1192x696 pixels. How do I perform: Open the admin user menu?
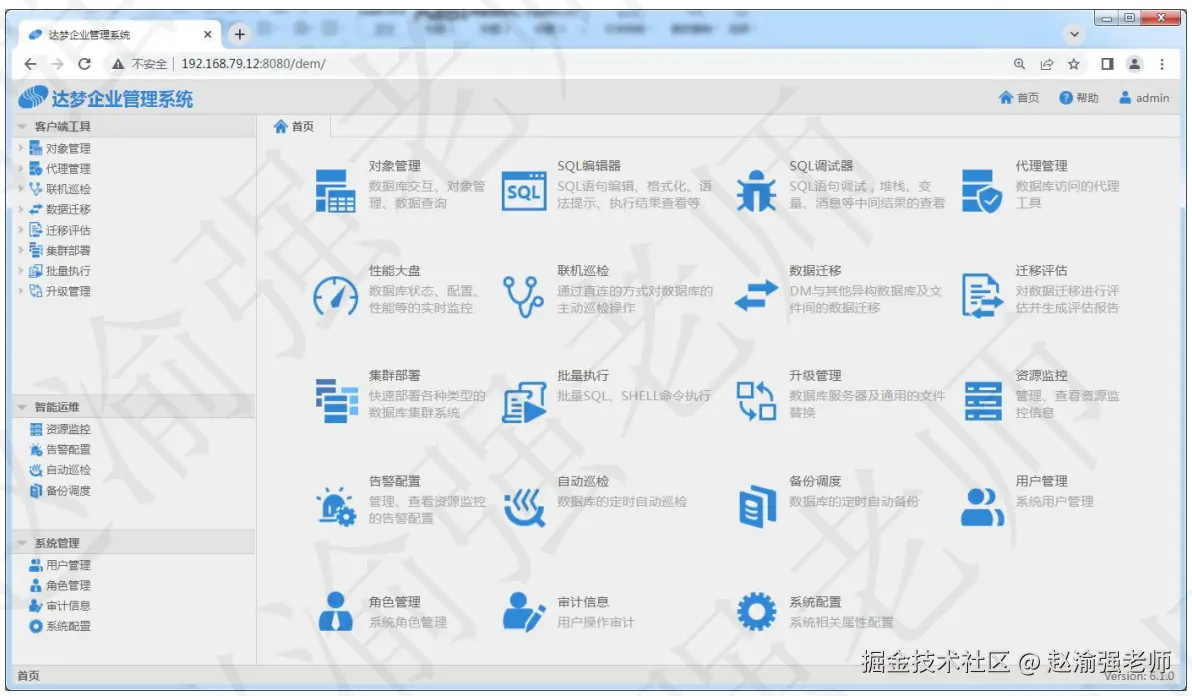coord(1144,98)
